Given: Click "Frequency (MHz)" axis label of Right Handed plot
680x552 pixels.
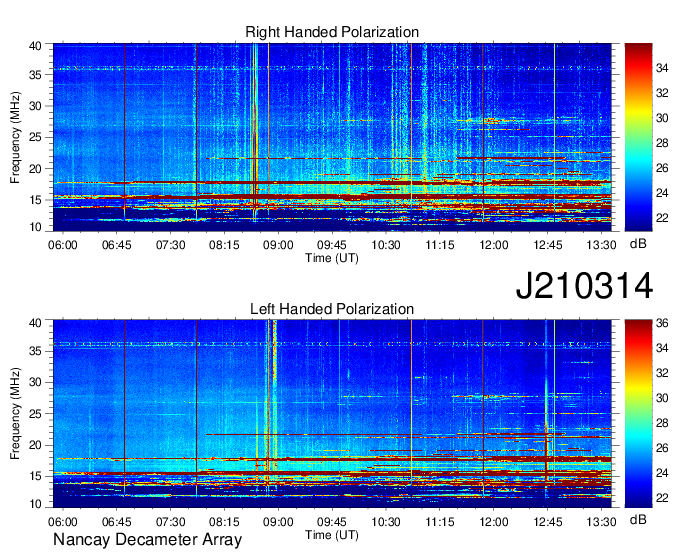Looking at the screenshot, I should (15, 137).
